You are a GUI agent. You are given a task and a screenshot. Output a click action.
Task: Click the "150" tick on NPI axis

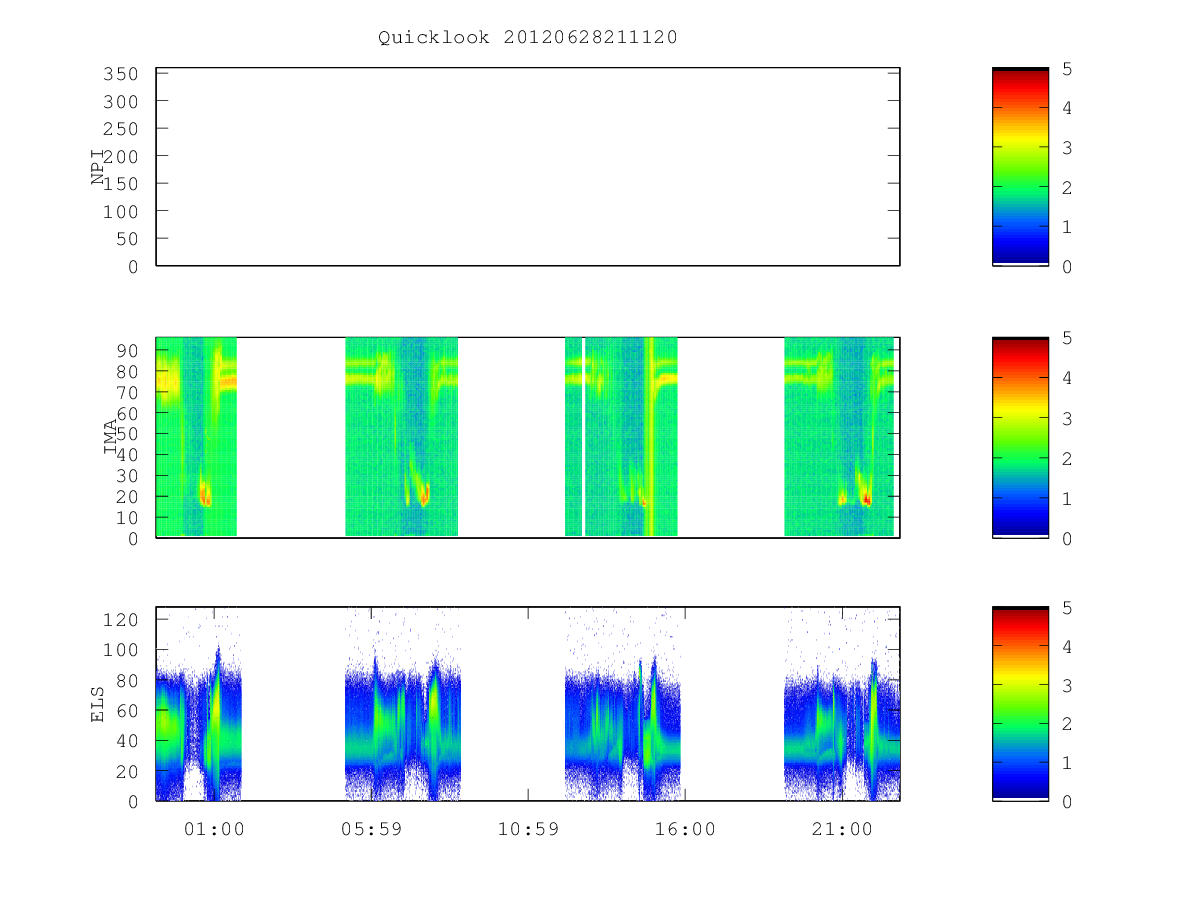pyautogui.click(x=120, y=184)
